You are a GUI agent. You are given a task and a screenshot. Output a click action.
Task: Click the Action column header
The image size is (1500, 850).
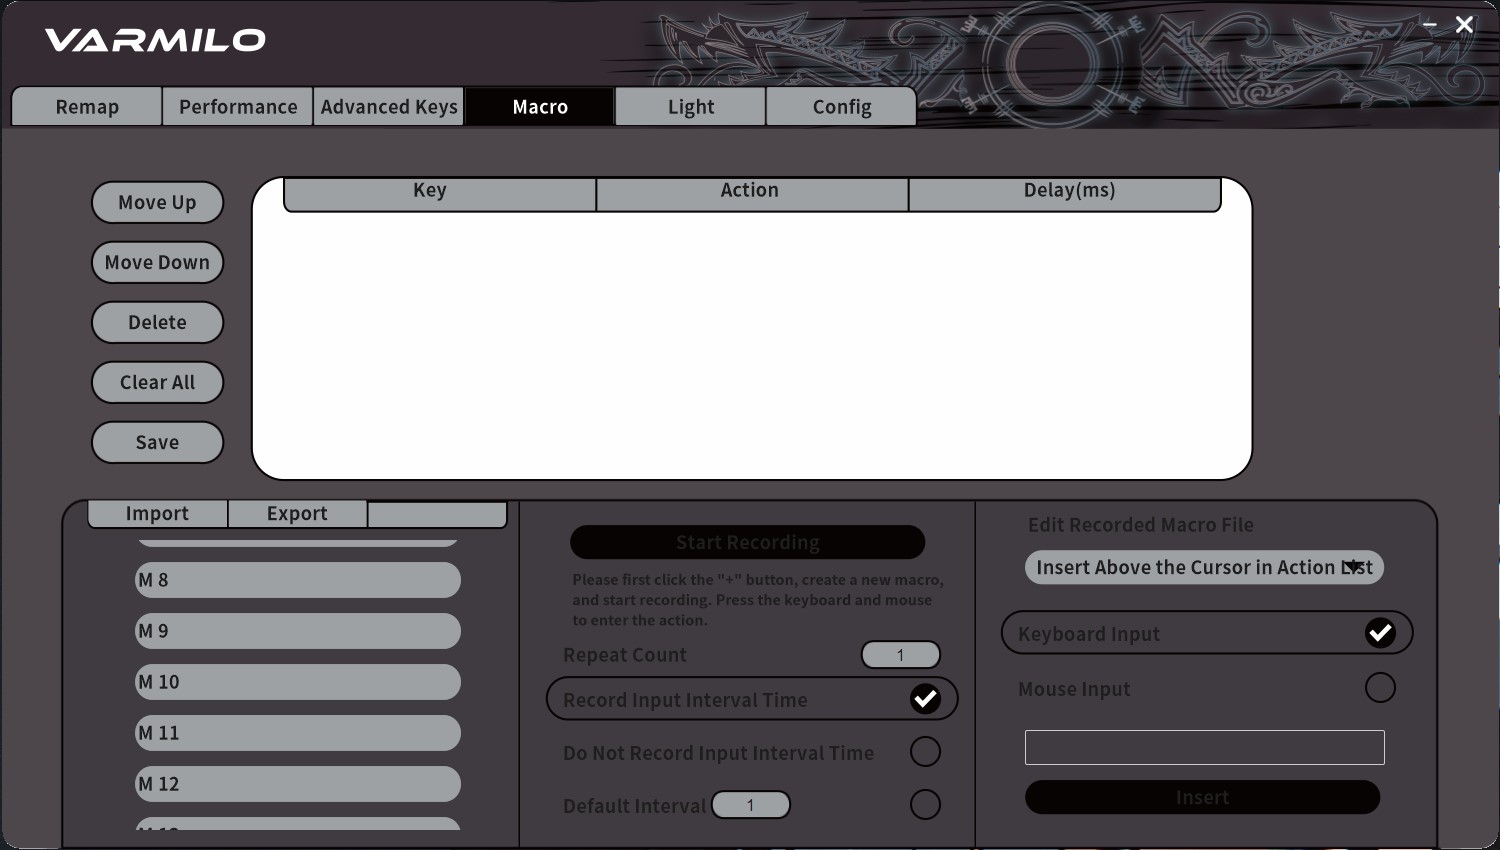(x=752, y=193)
